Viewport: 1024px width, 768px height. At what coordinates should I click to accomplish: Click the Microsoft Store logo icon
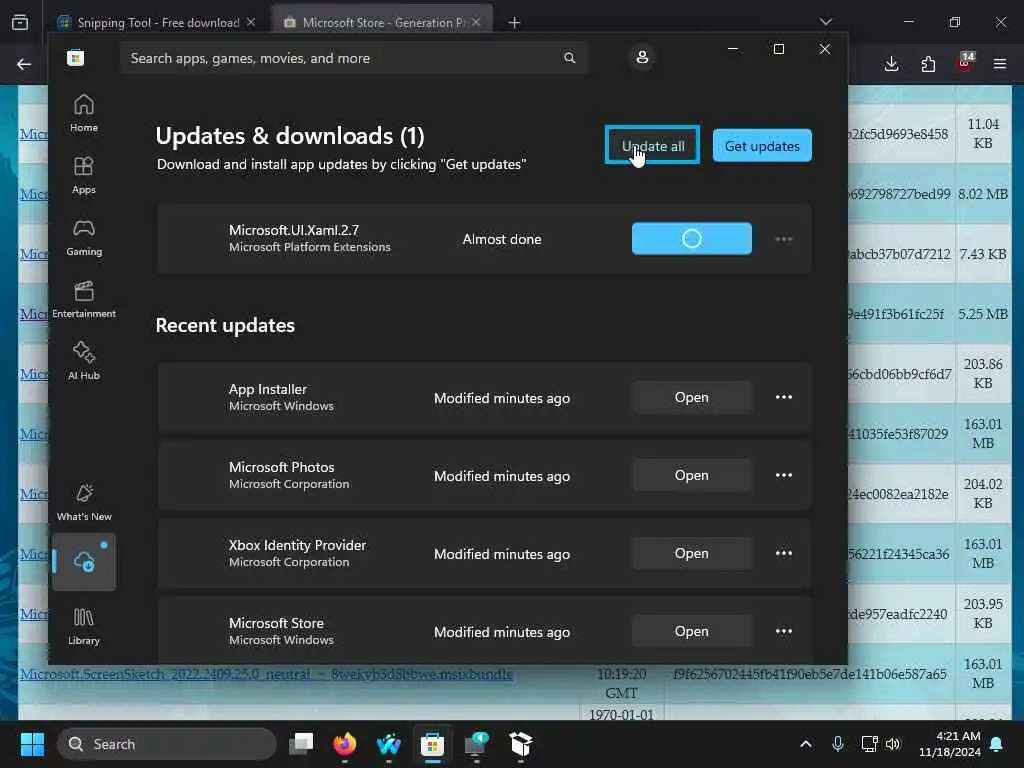[76, 58]
